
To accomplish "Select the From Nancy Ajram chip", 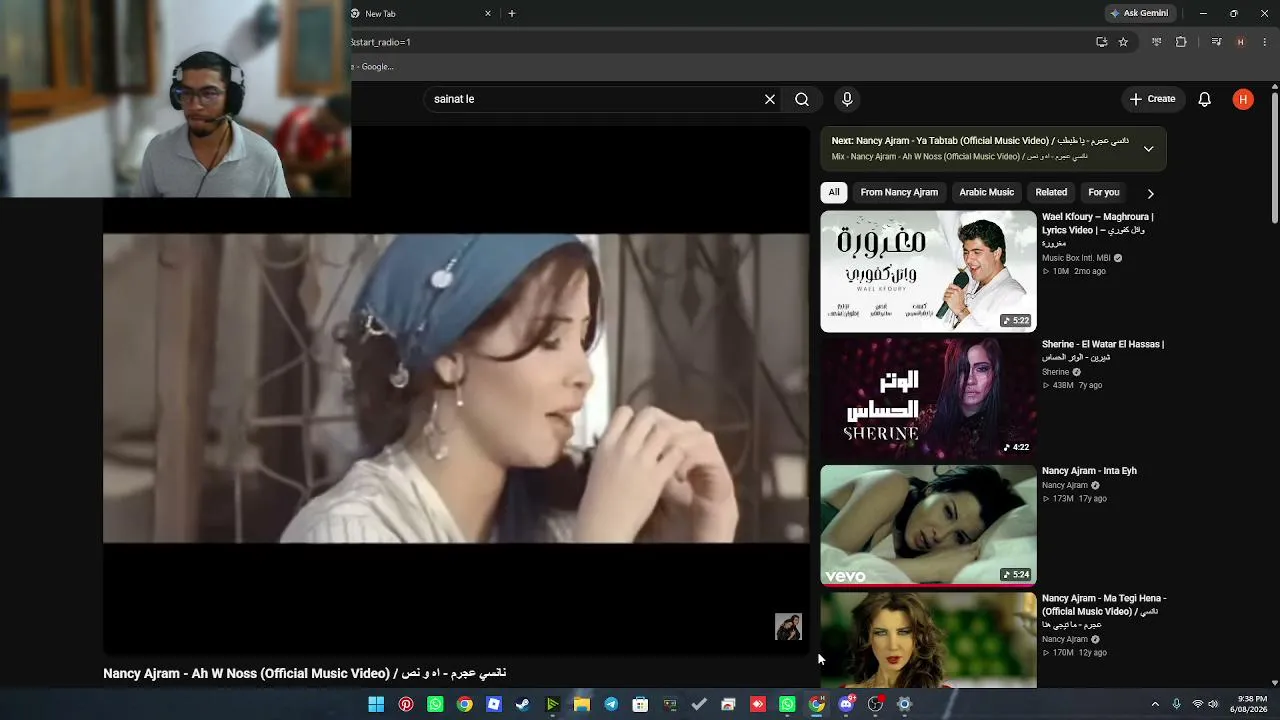I will click(899, 192).
